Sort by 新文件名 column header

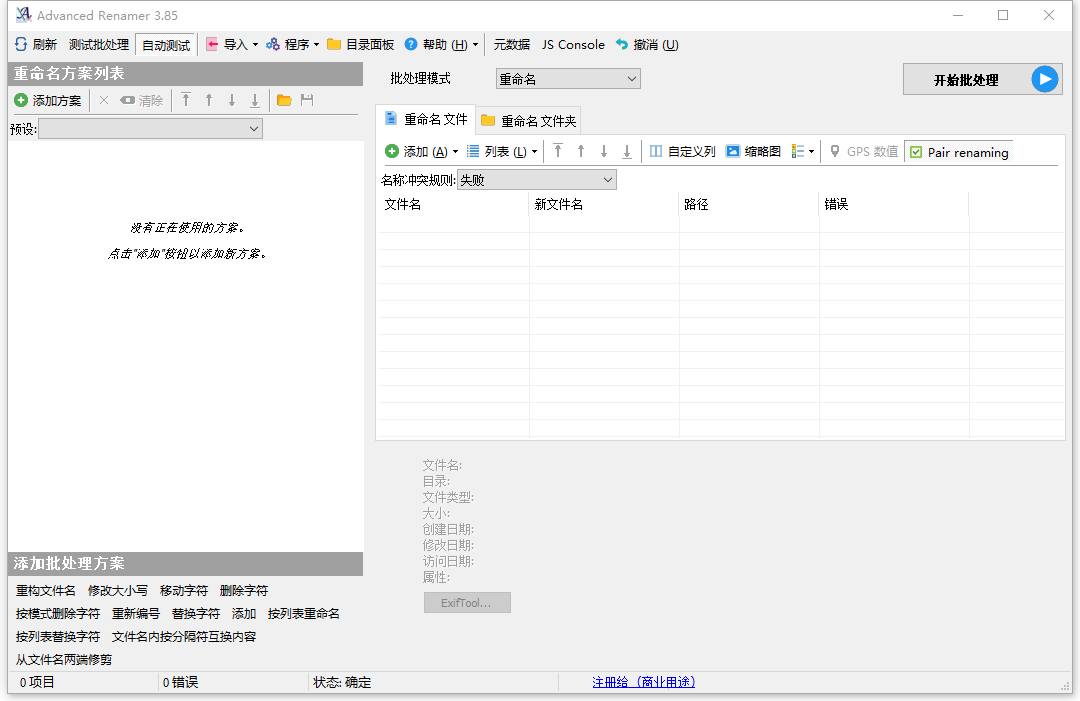click(x=604, y=205)
